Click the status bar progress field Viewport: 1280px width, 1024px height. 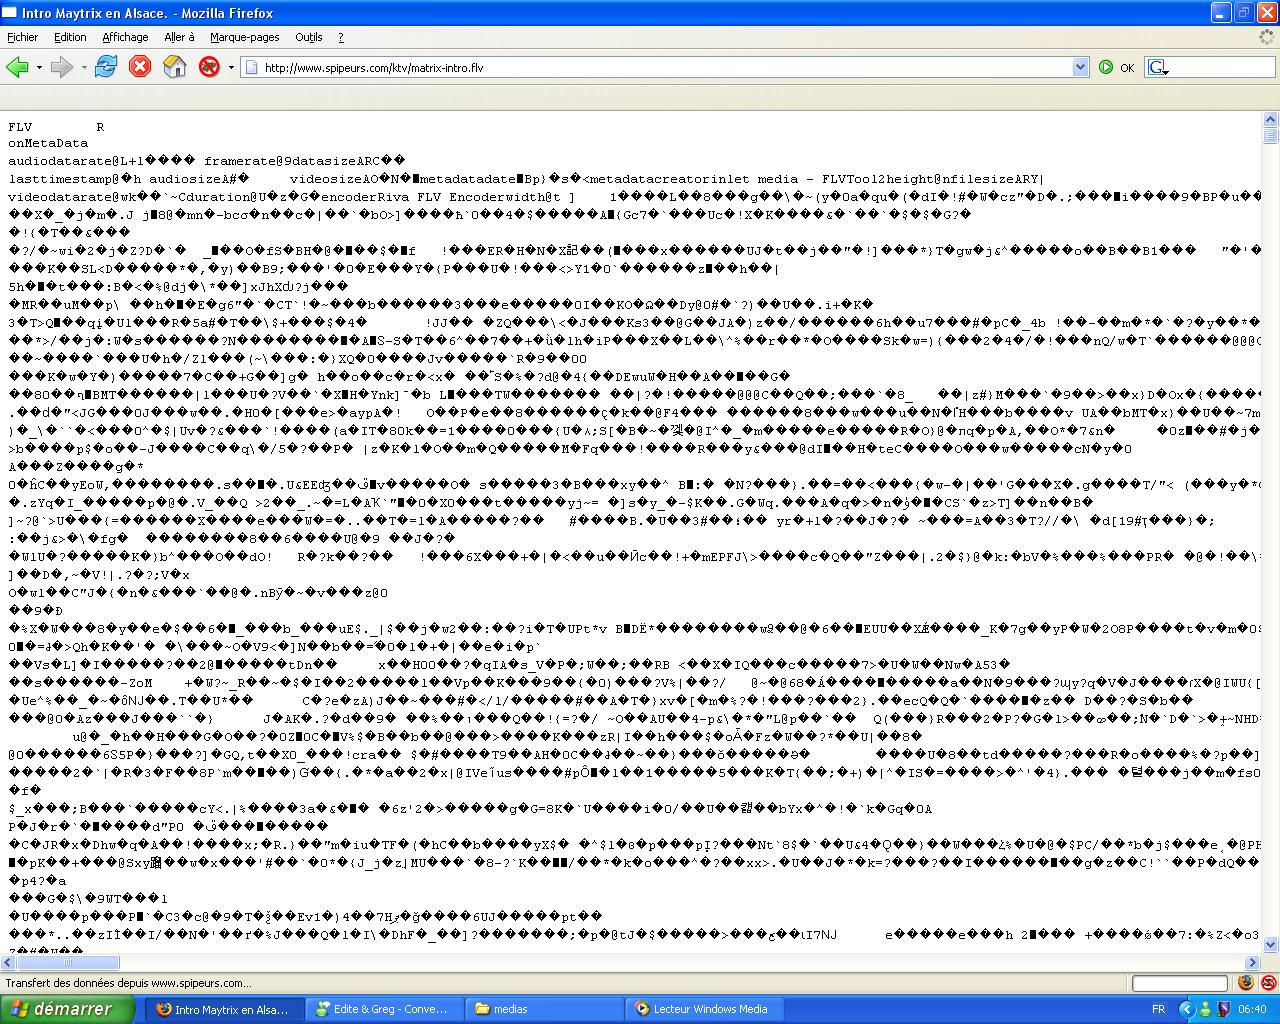[x=1179, y=983]
